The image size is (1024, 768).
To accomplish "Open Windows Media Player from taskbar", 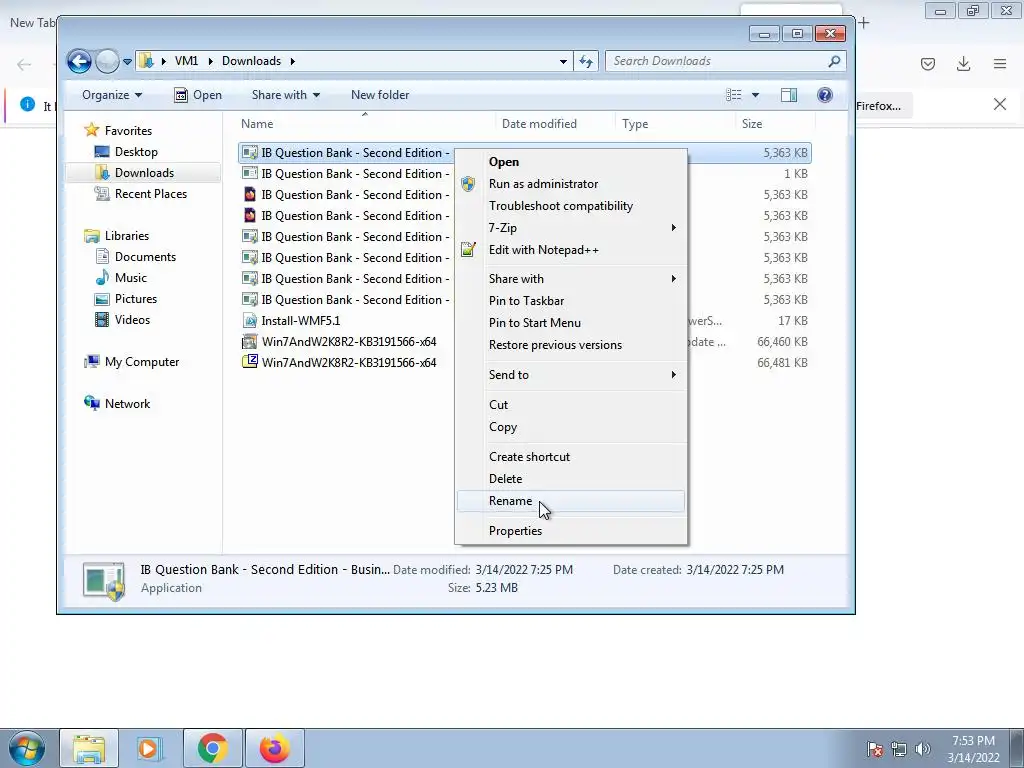I will pos(149,748).
